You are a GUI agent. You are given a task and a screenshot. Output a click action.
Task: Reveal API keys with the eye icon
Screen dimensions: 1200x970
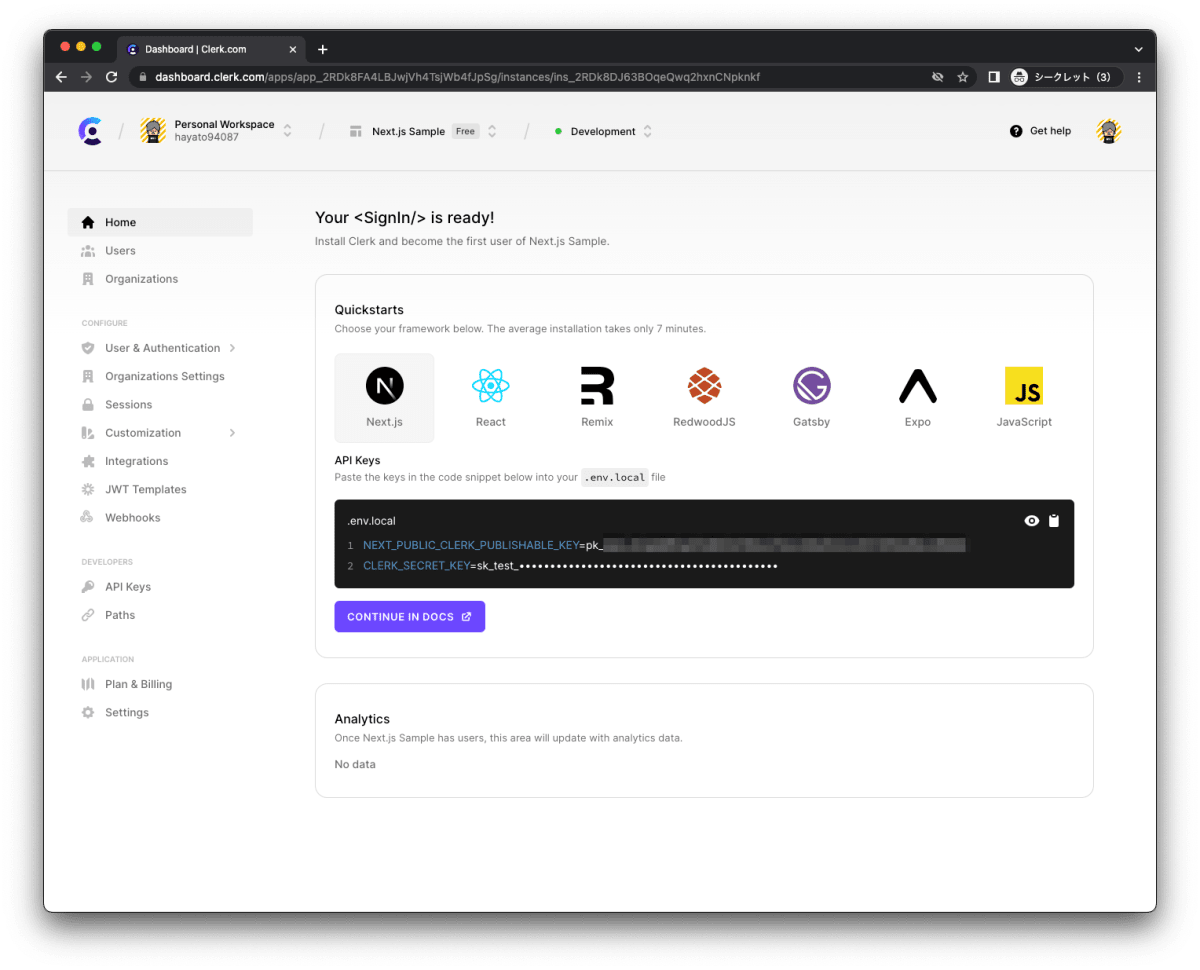[x=1032, y=521]
